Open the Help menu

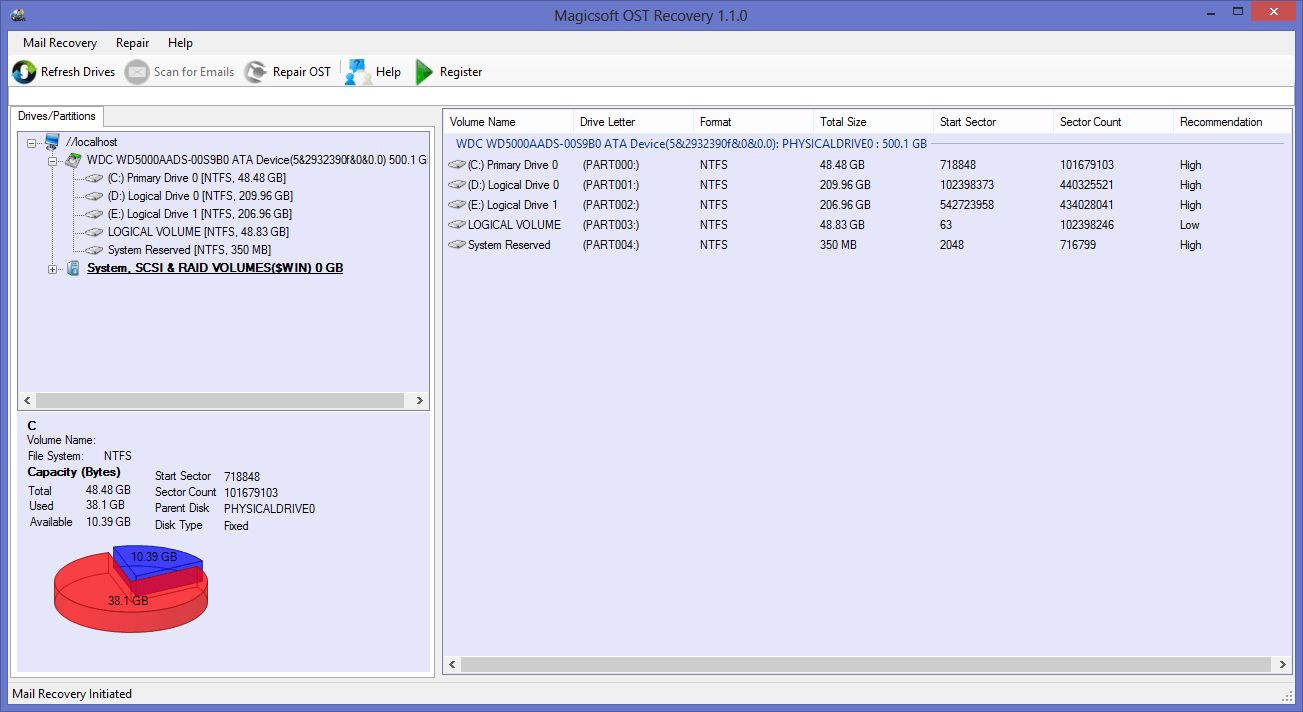pos(180,42)
